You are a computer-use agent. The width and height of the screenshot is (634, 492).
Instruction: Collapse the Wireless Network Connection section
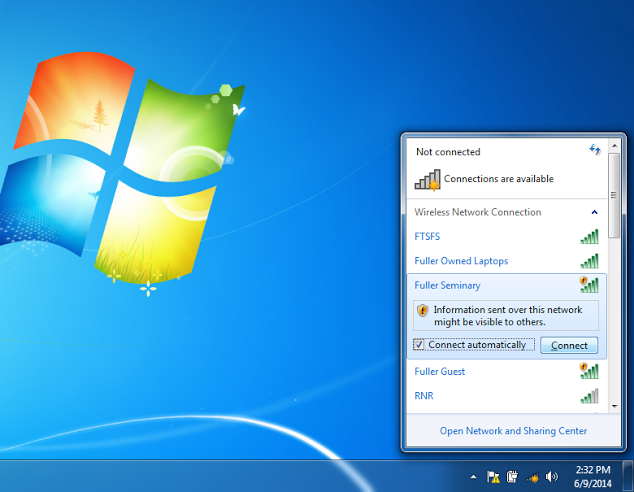594,212
